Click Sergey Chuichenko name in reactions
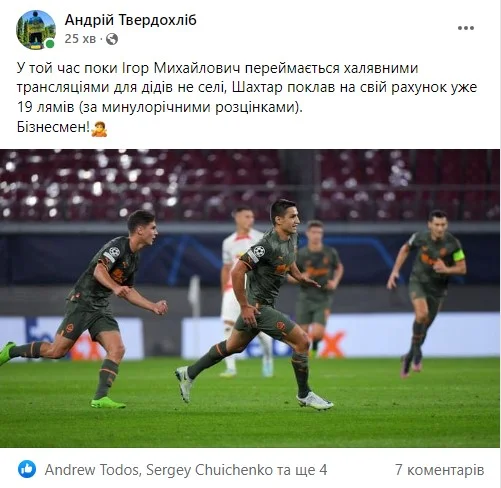The height and width of the screenshot is (488, 501). click(210, 470)
